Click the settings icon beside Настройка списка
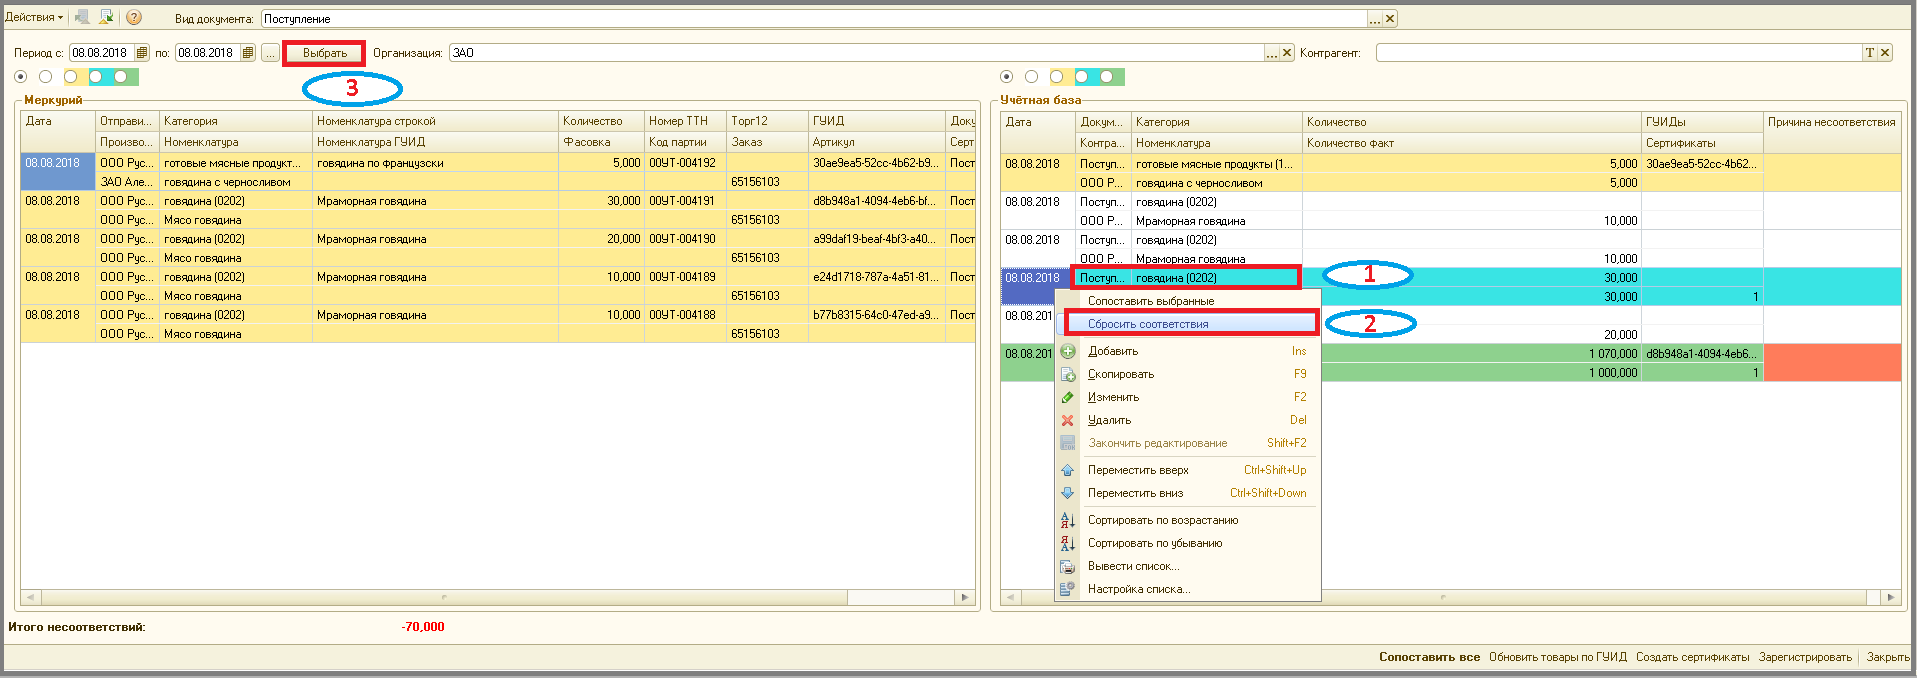Viewport: 1917px width, 678px height. point(1068,589)
